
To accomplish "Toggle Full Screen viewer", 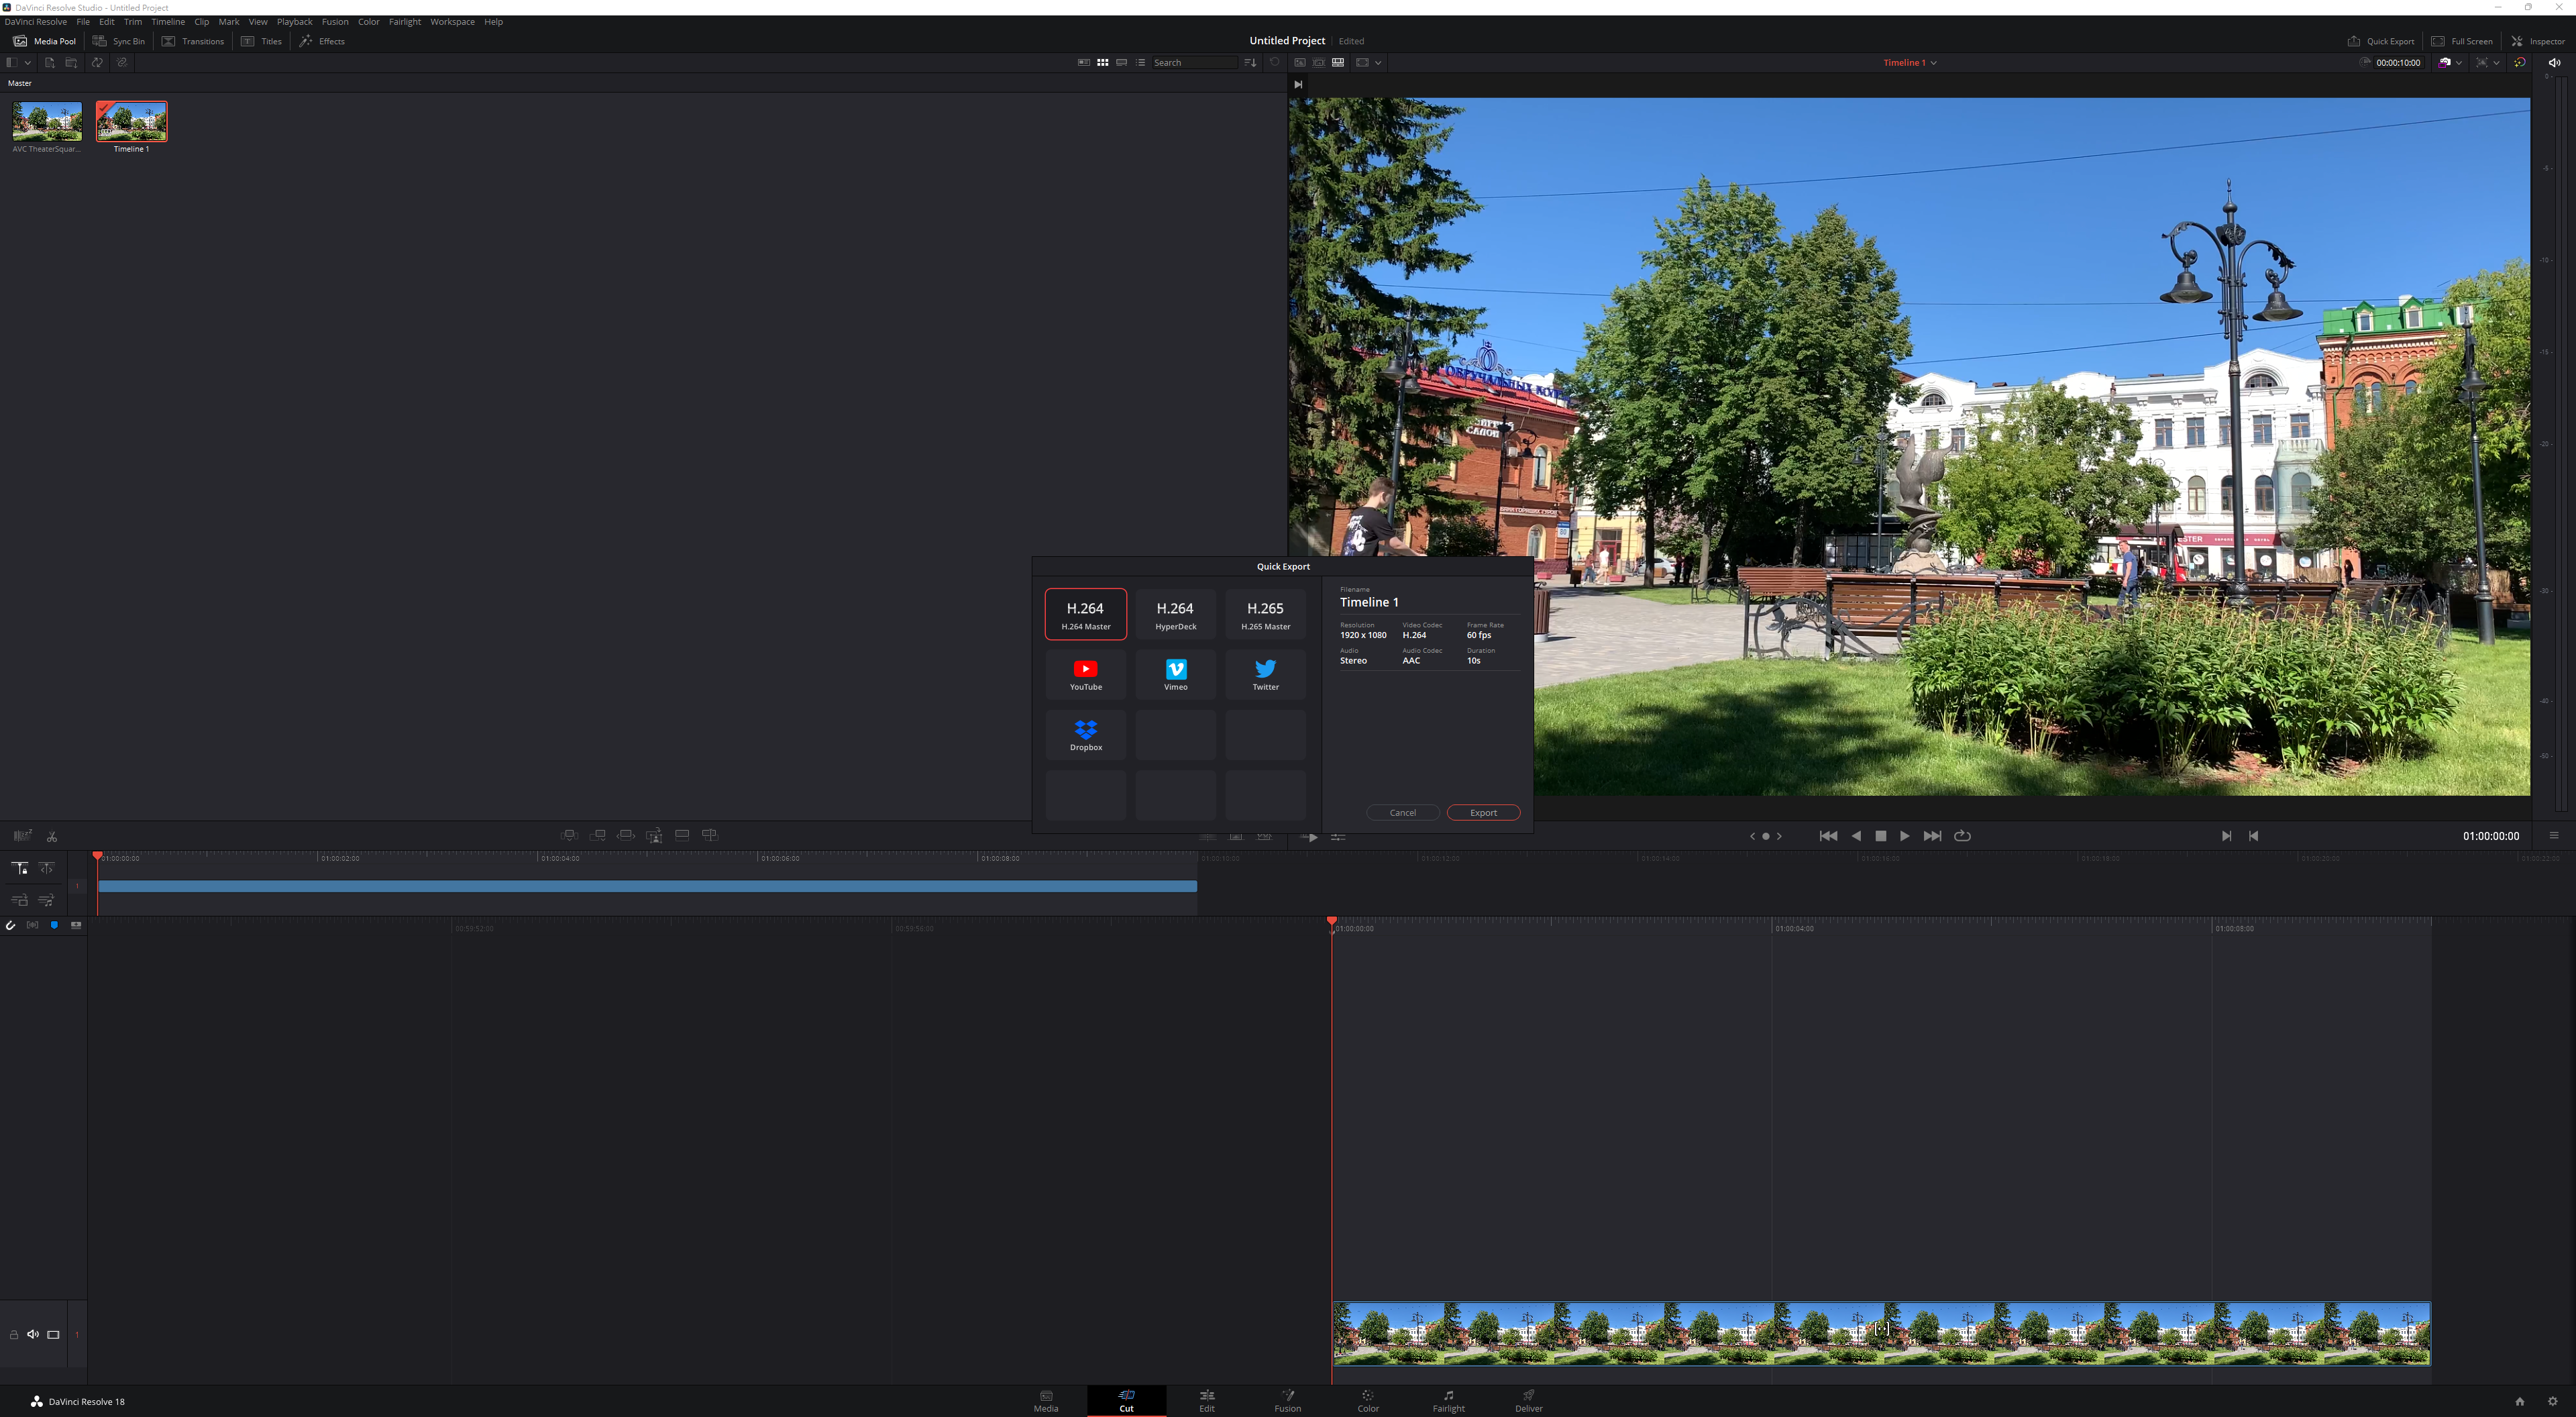I will point(2461,41).
